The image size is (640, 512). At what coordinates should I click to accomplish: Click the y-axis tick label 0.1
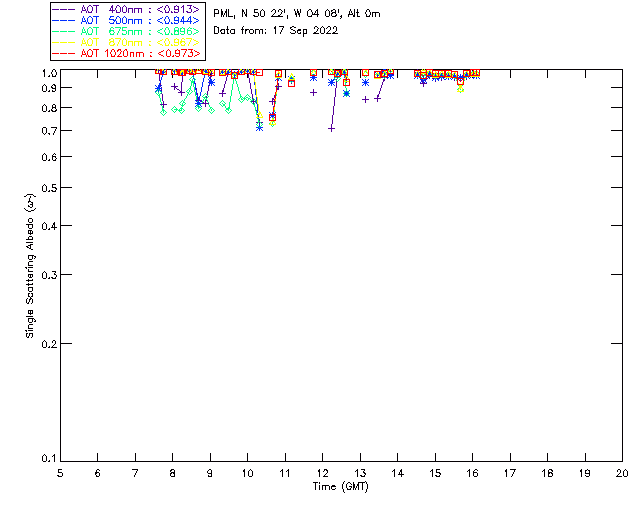point(48,459)
